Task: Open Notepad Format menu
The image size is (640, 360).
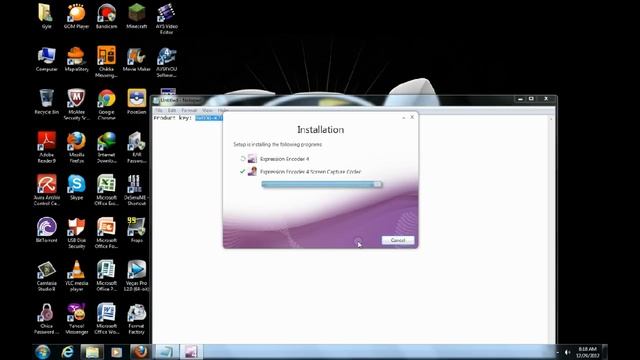Action: click(x=189, y=110)
